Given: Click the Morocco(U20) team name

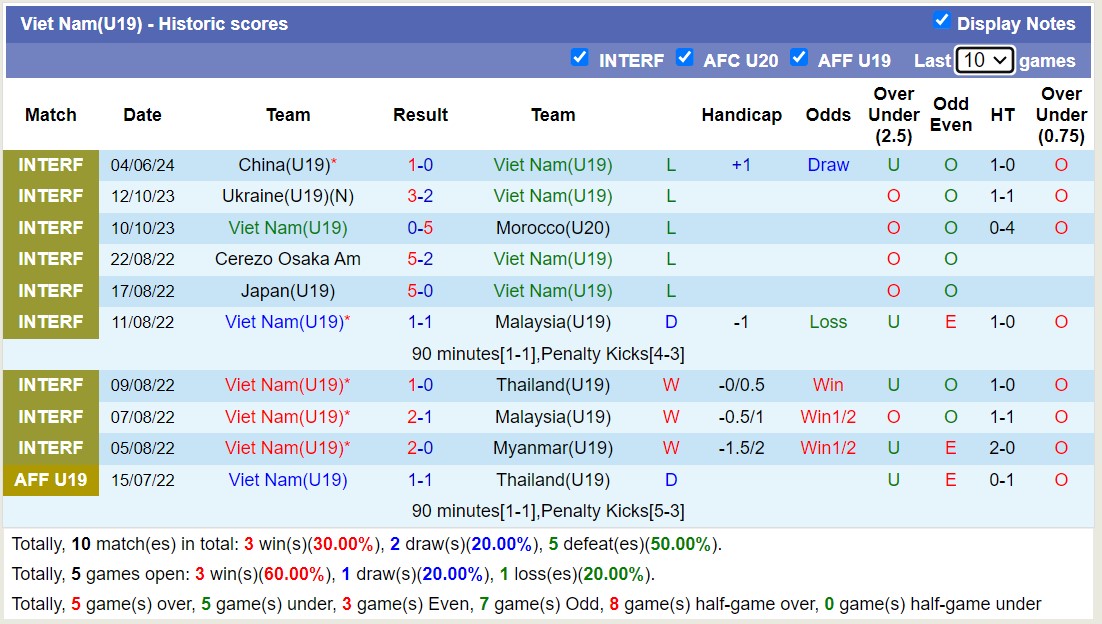Looking at the screenshot, I should pos(552,228).
